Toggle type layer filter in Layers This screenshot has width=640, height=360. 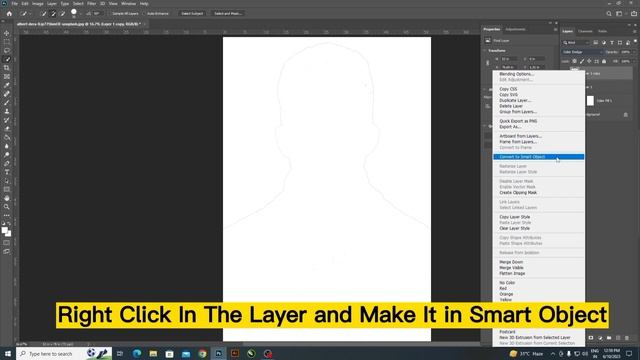[612, 42]
